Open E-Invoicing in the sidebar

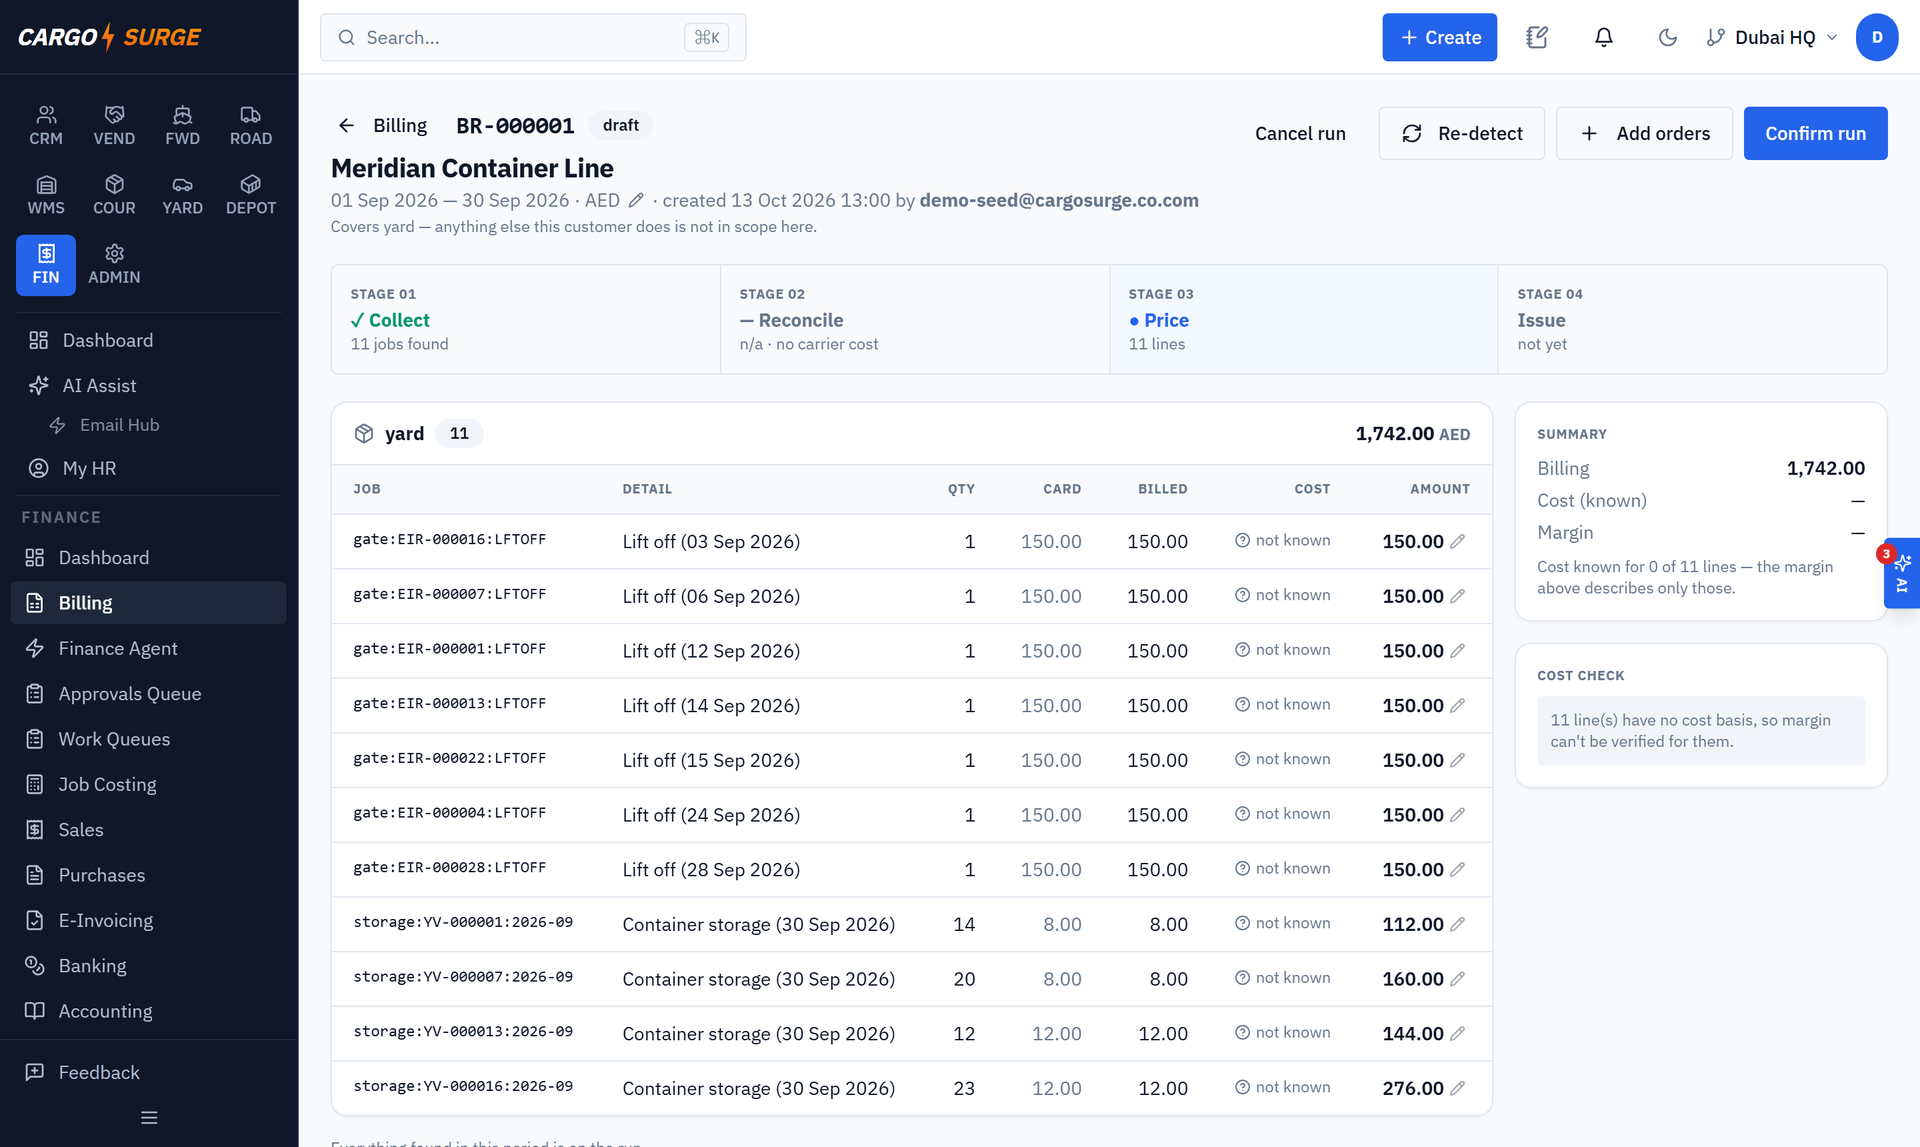click(149, 920)
